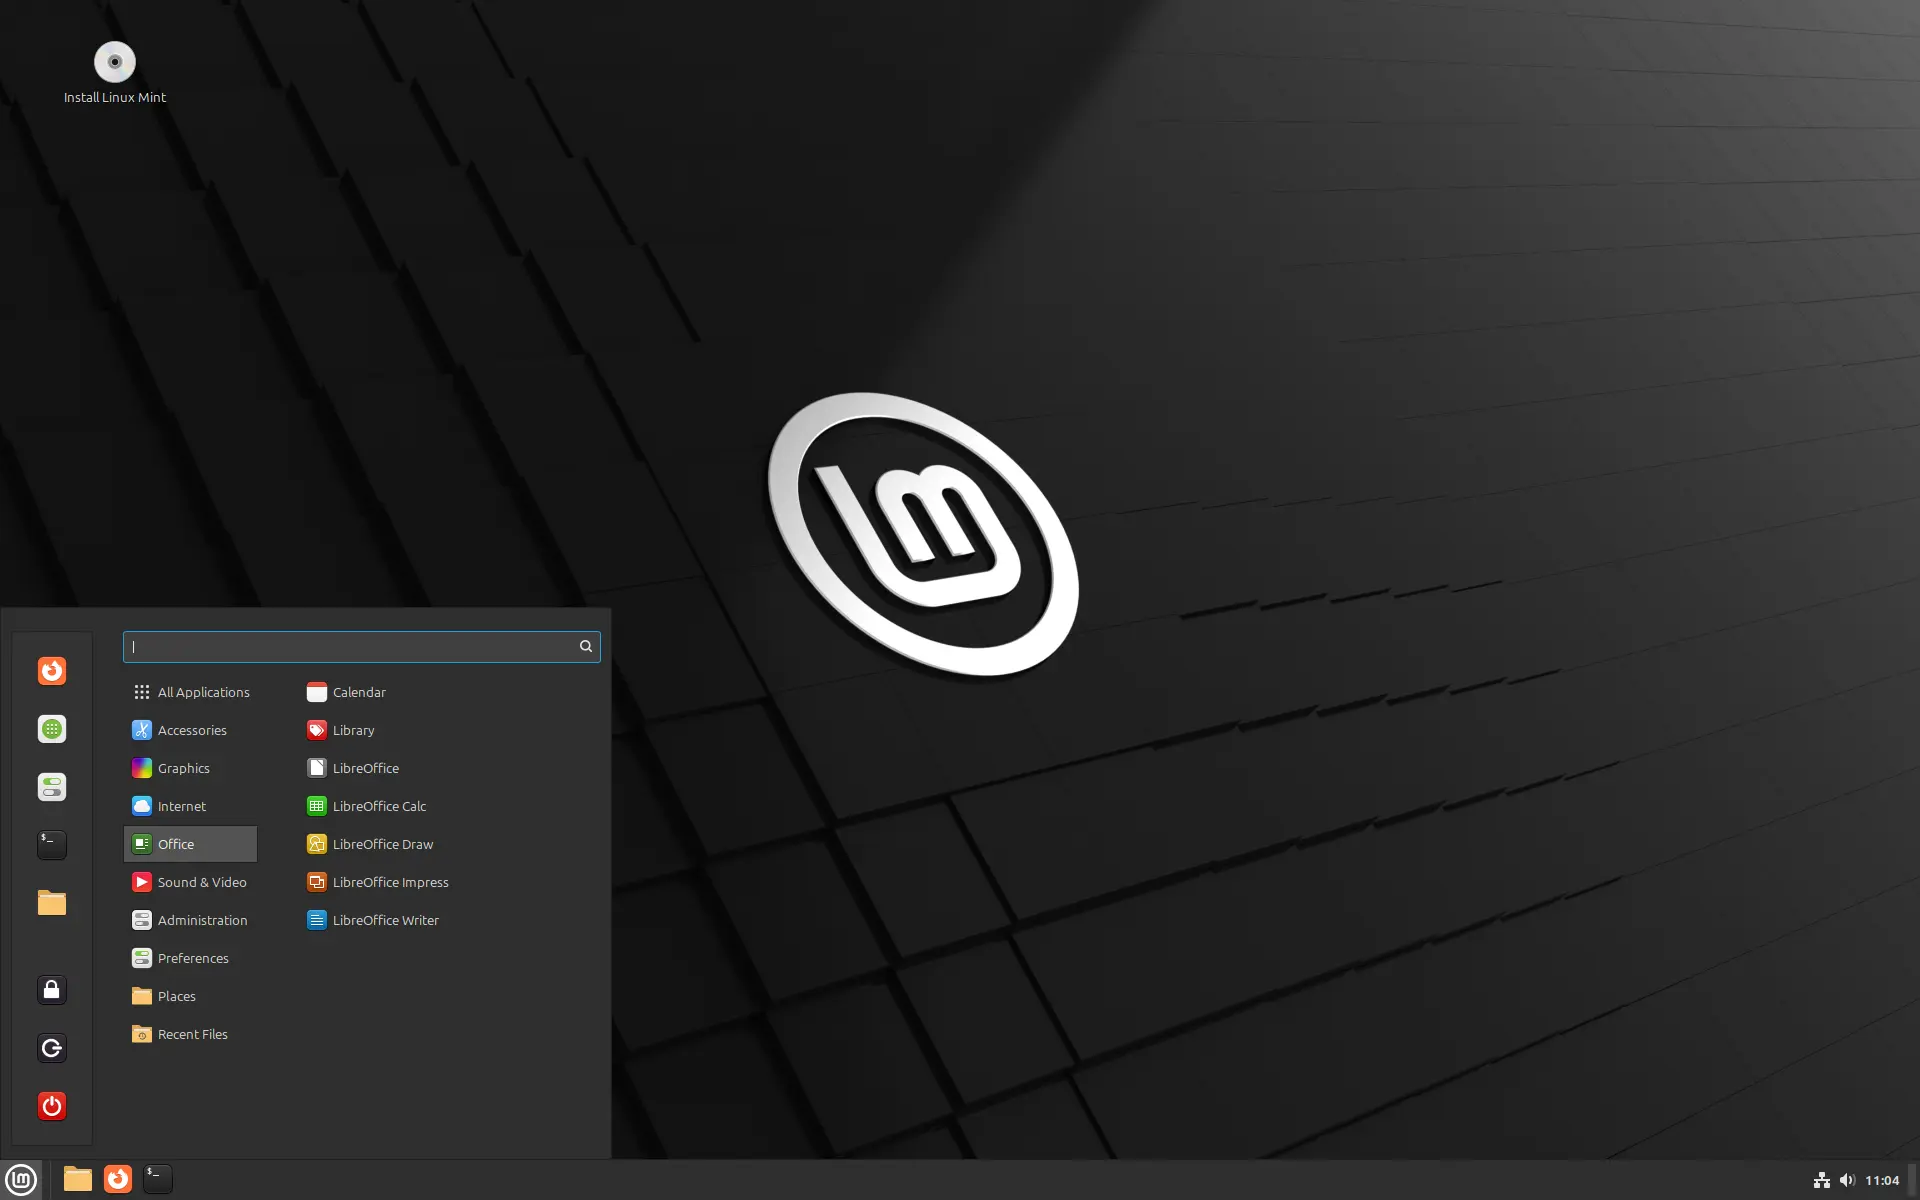Click the Calendar application entry

pyautogui.click(x=359, y=691)
